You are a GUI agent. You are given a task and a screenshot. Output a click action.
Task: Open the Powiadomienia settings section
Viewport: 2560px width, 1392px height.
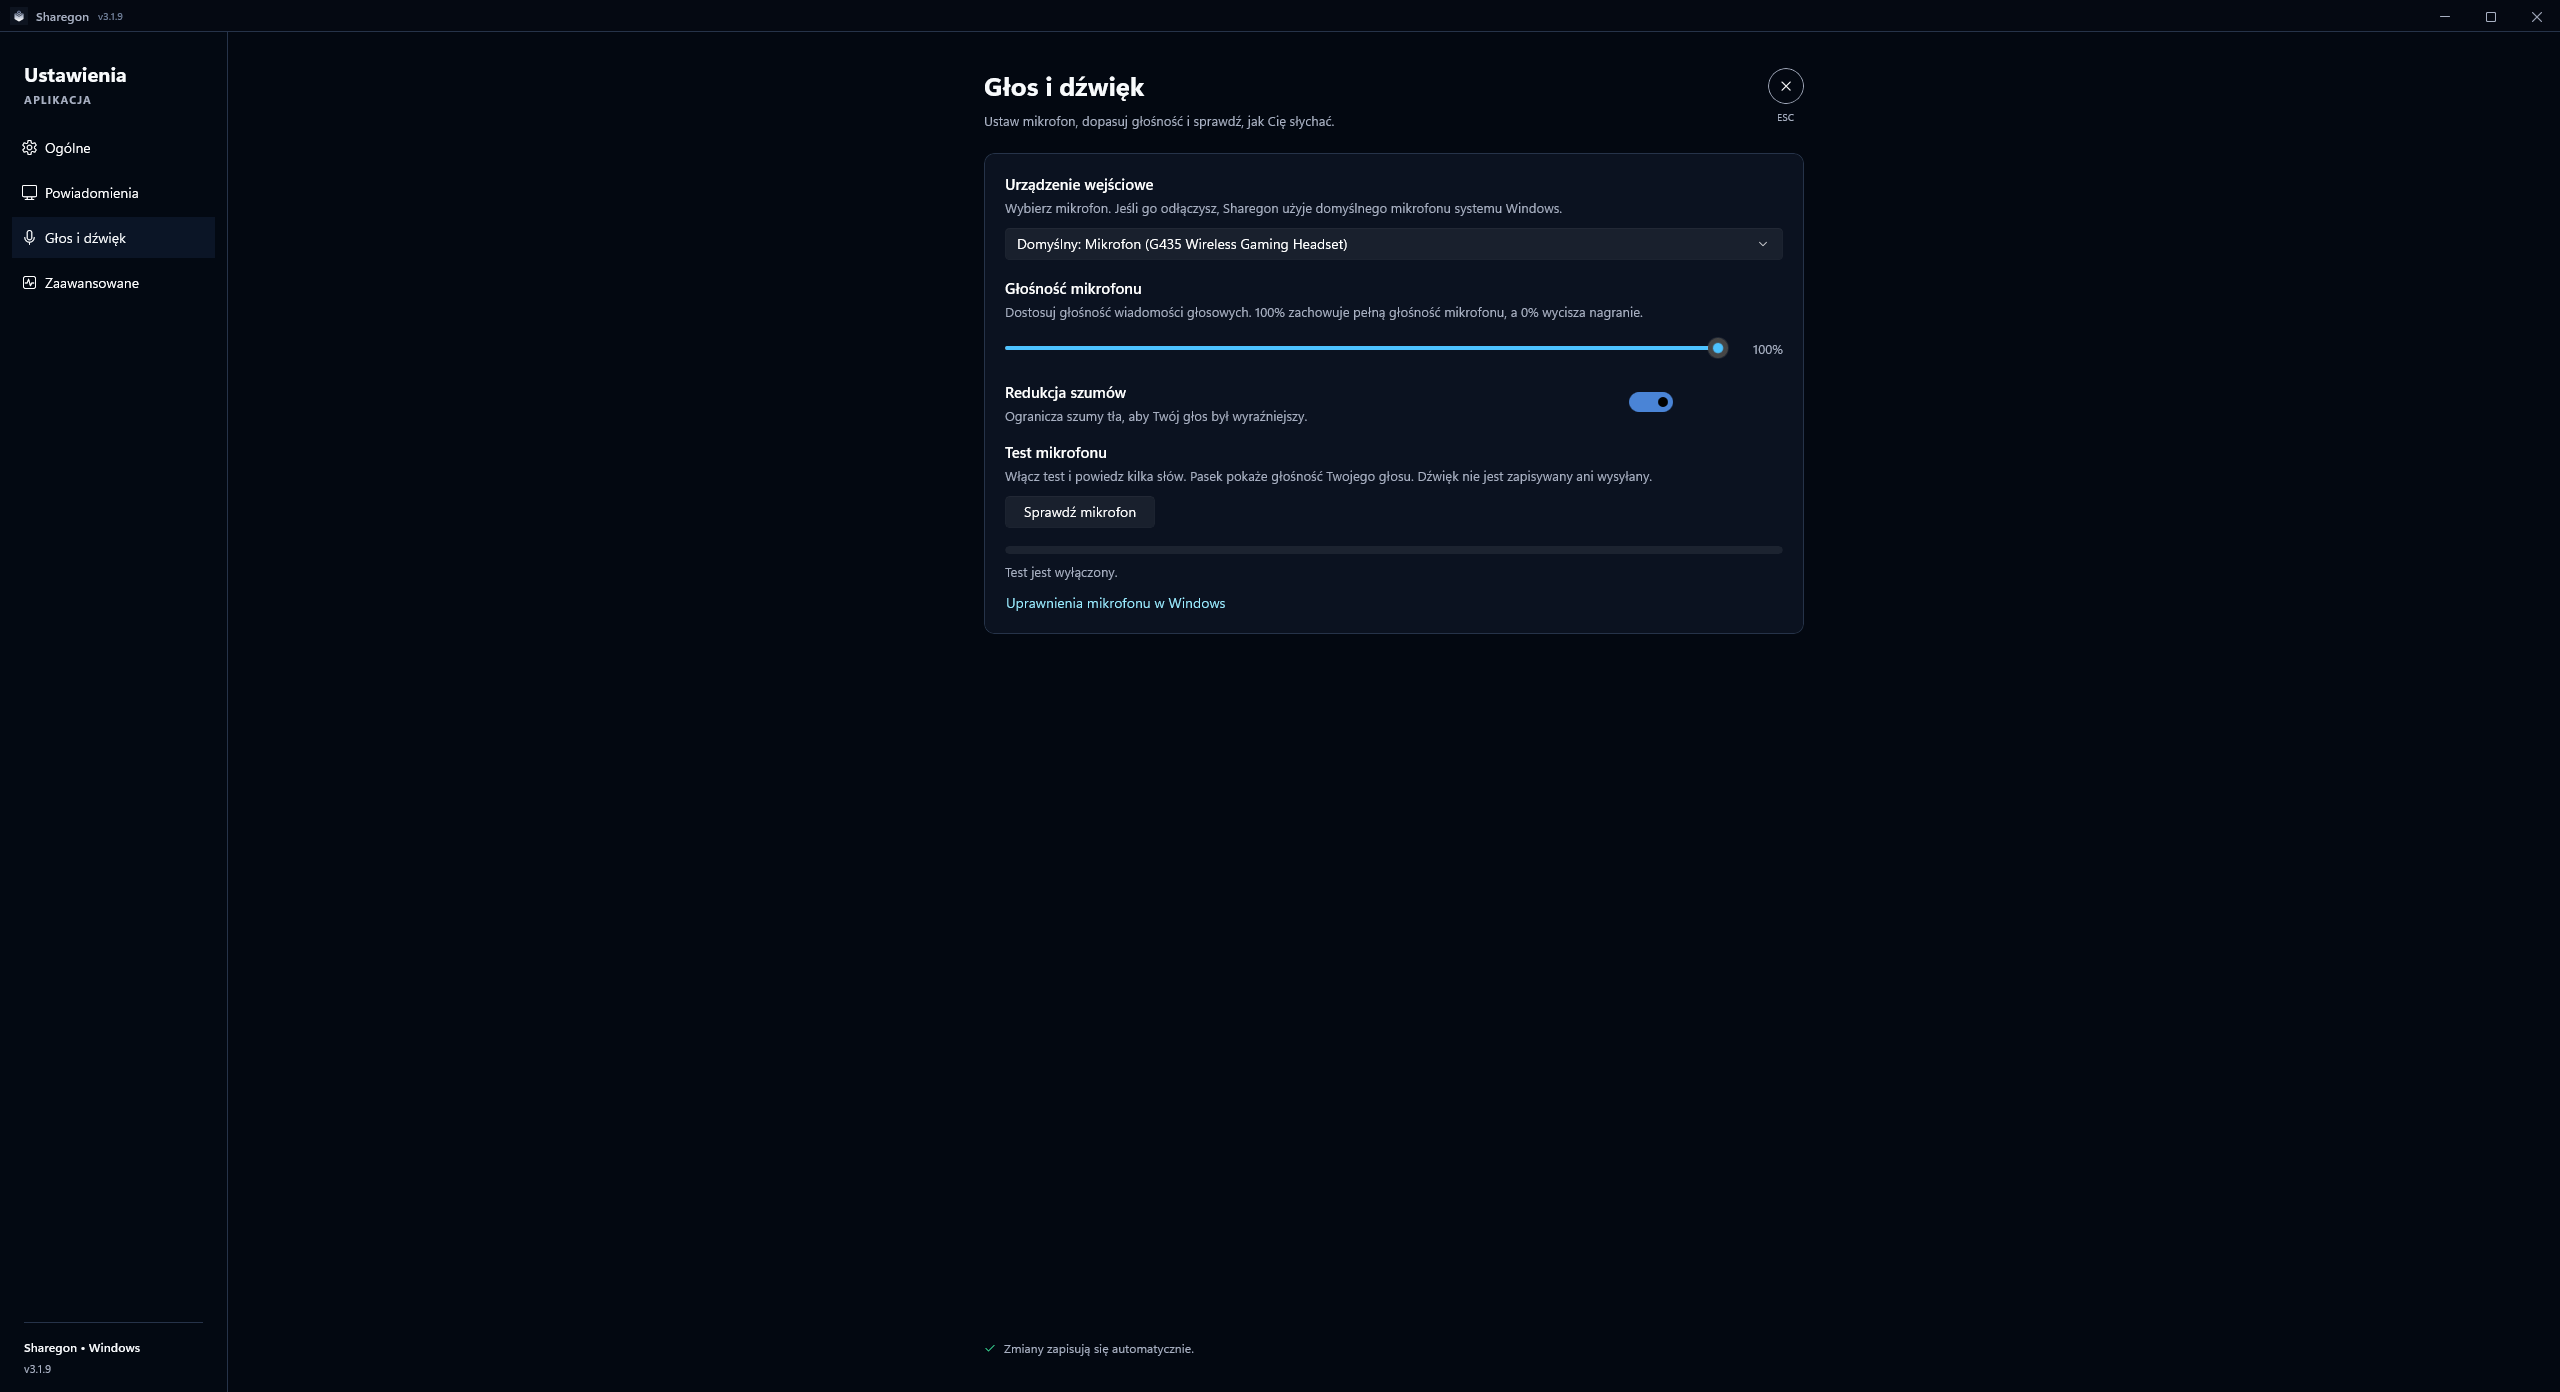[x=113, y=193]
